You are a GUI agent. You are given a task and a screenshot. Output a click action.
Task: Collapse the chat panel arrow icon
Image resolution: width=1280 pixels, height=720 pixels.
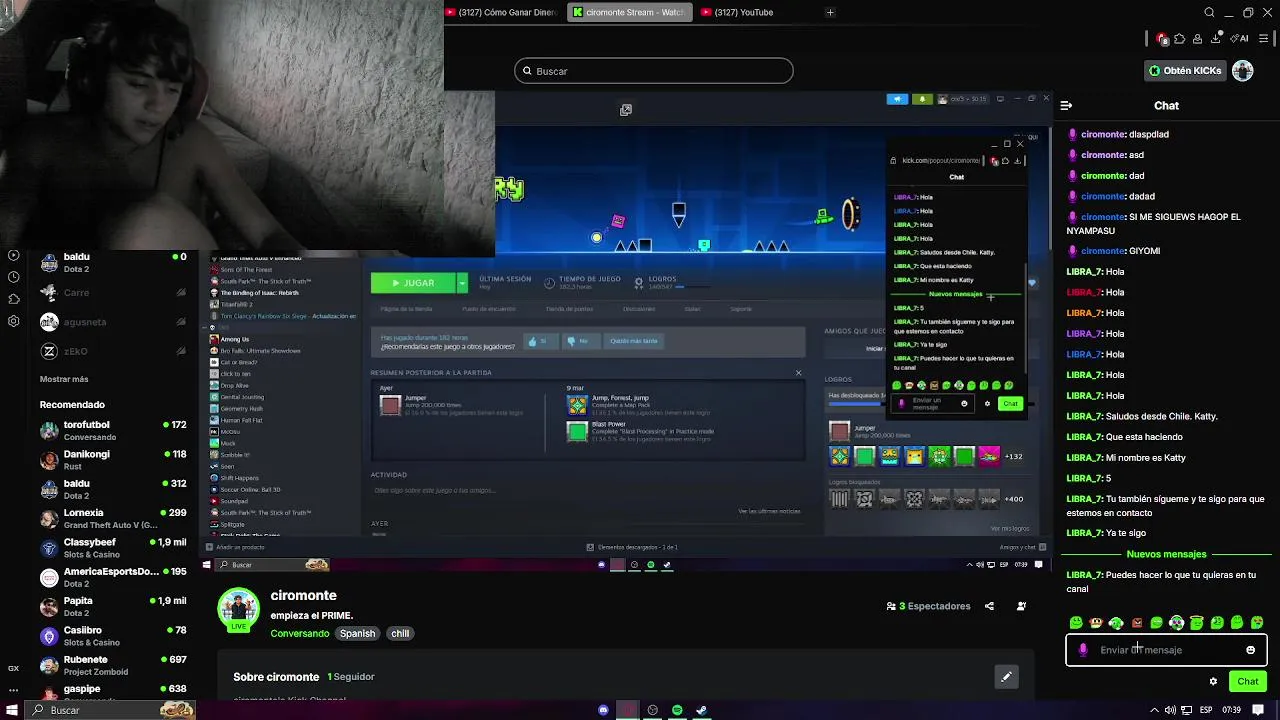(x=1066, y=105)
